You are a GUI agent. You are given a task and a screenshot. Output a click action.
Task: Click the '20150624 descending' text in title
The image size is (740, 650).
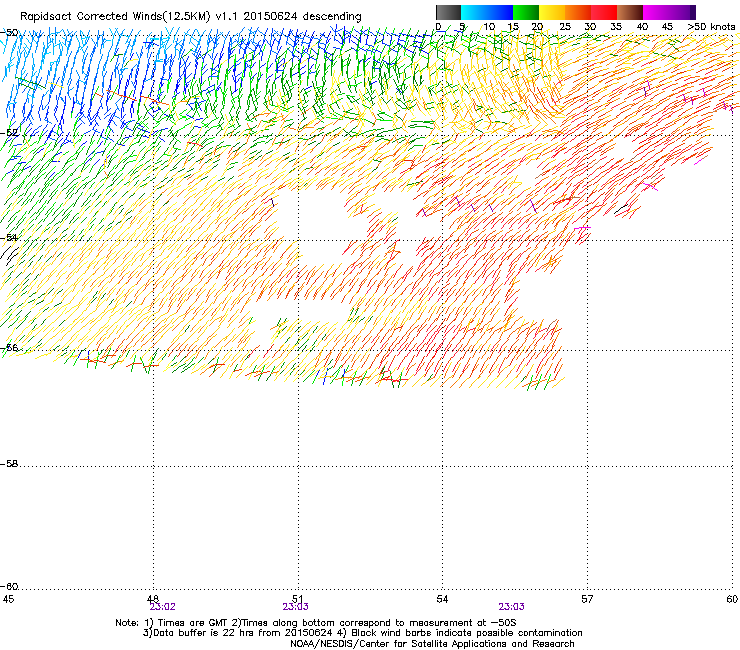pos(303,17)
